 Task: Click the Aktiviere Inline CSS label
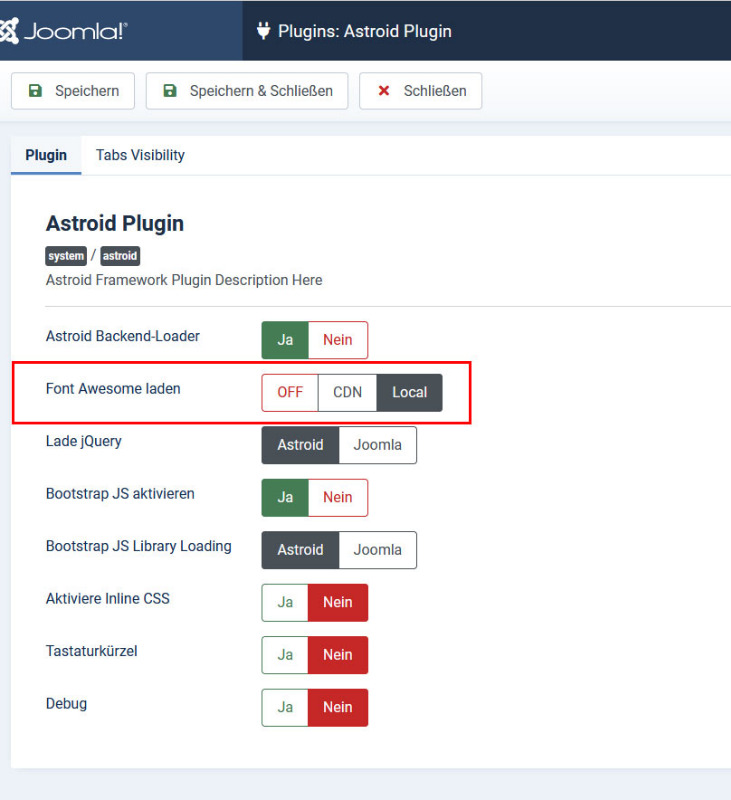108,598
